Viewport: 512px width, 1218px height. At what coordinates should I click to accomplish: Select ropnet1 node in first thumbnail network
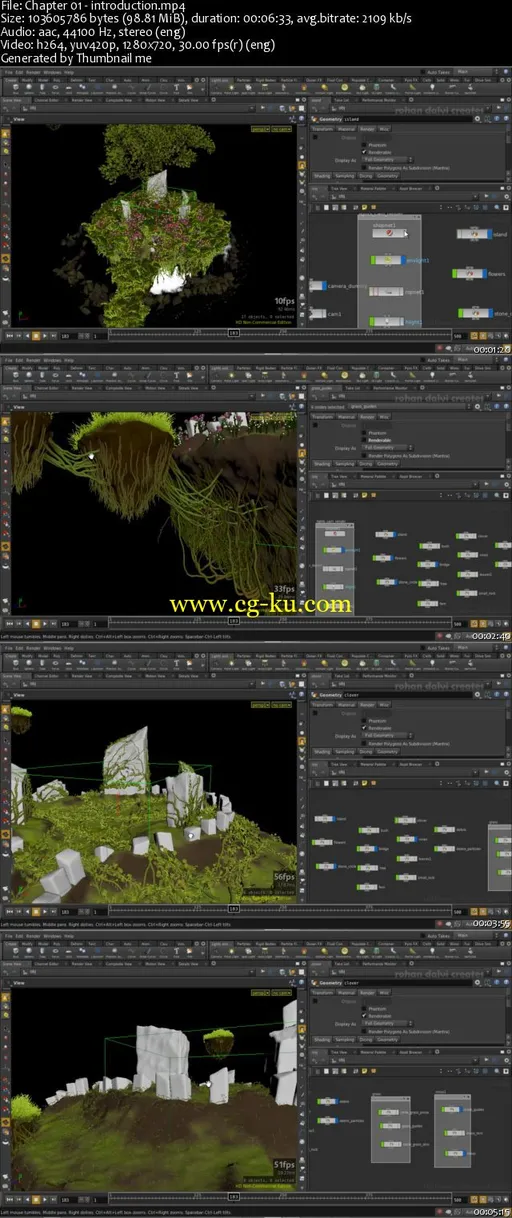[386, 291]
